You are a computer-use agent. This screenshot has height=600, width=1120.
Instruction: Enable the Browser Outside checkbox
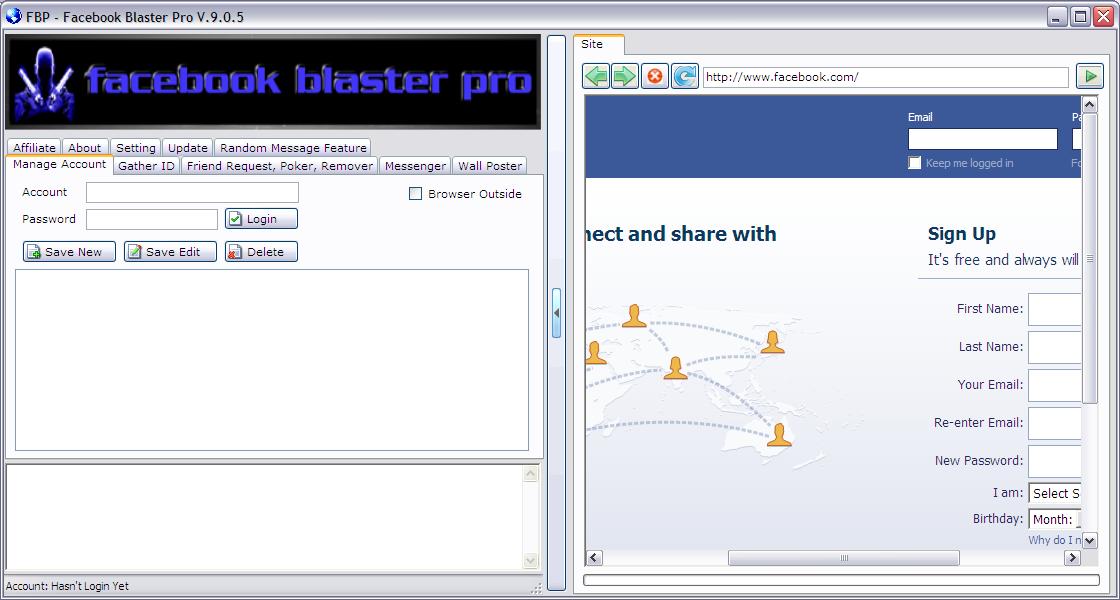tap(415, 193)
